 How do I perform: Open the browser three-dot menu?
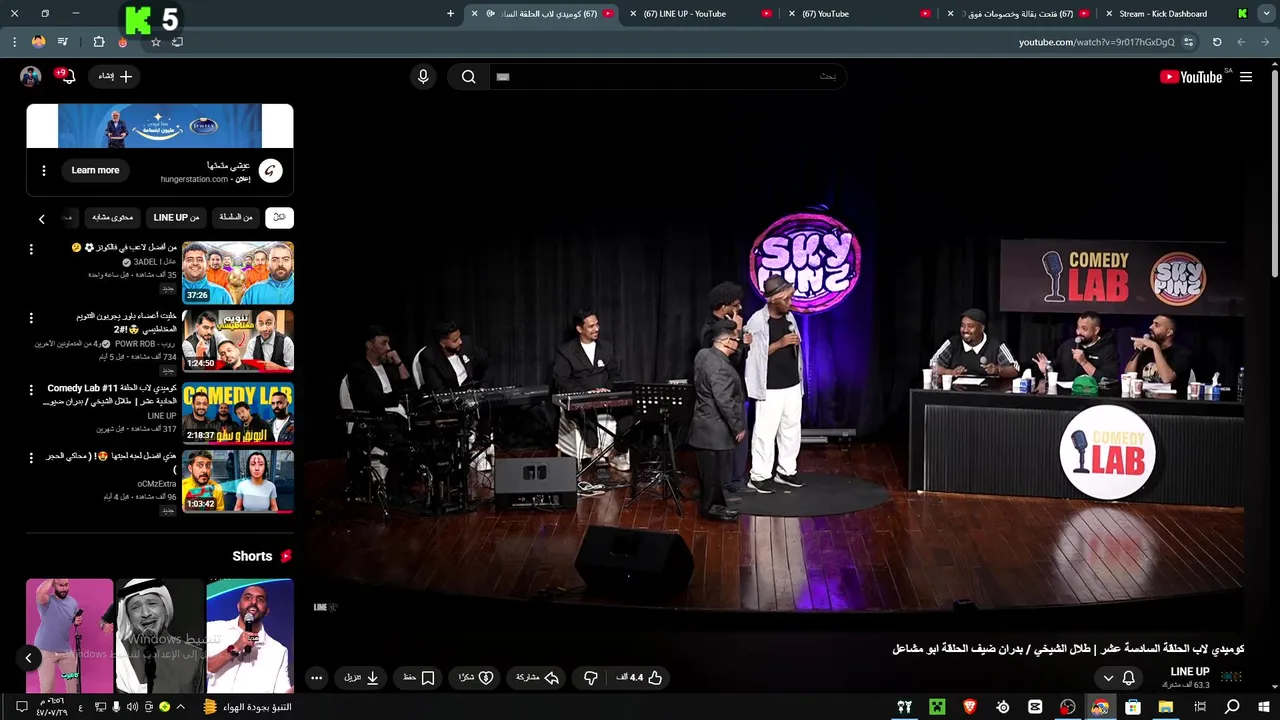click(14, 42)
